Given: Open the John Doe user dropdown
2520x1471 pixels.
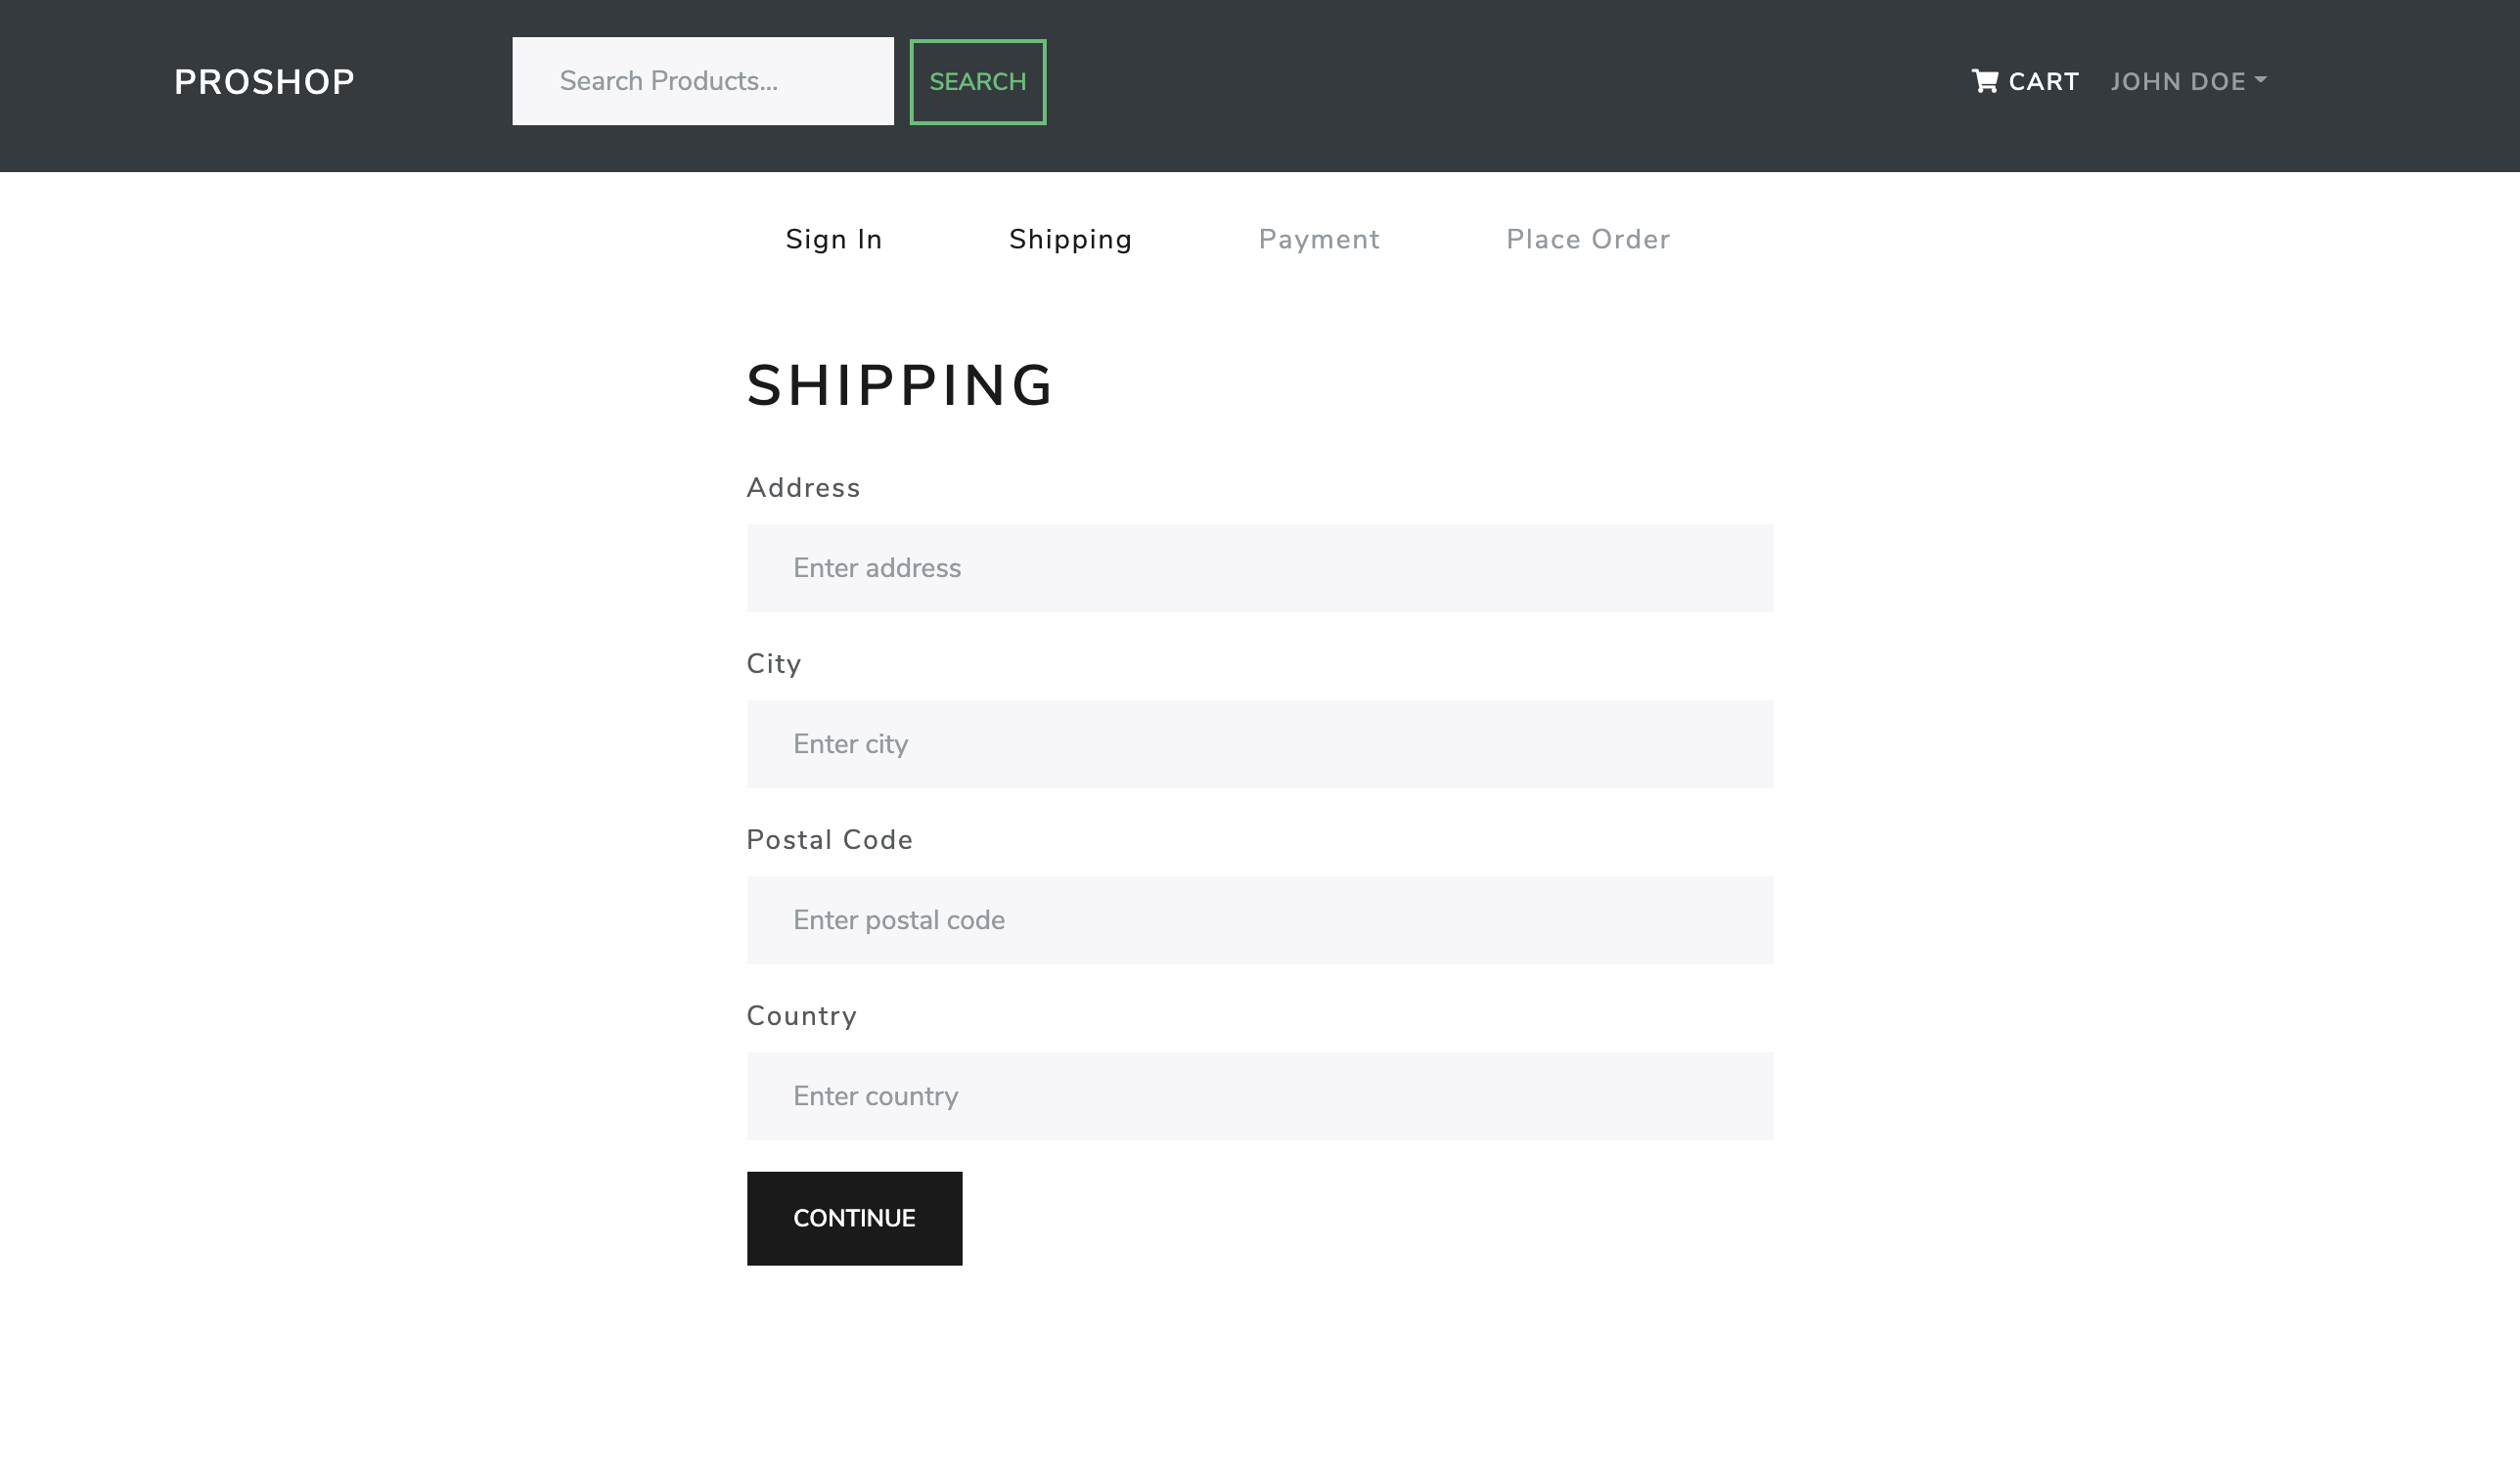Looking at the screenshot, I should pyautogui.click(x=2177, y=82).
